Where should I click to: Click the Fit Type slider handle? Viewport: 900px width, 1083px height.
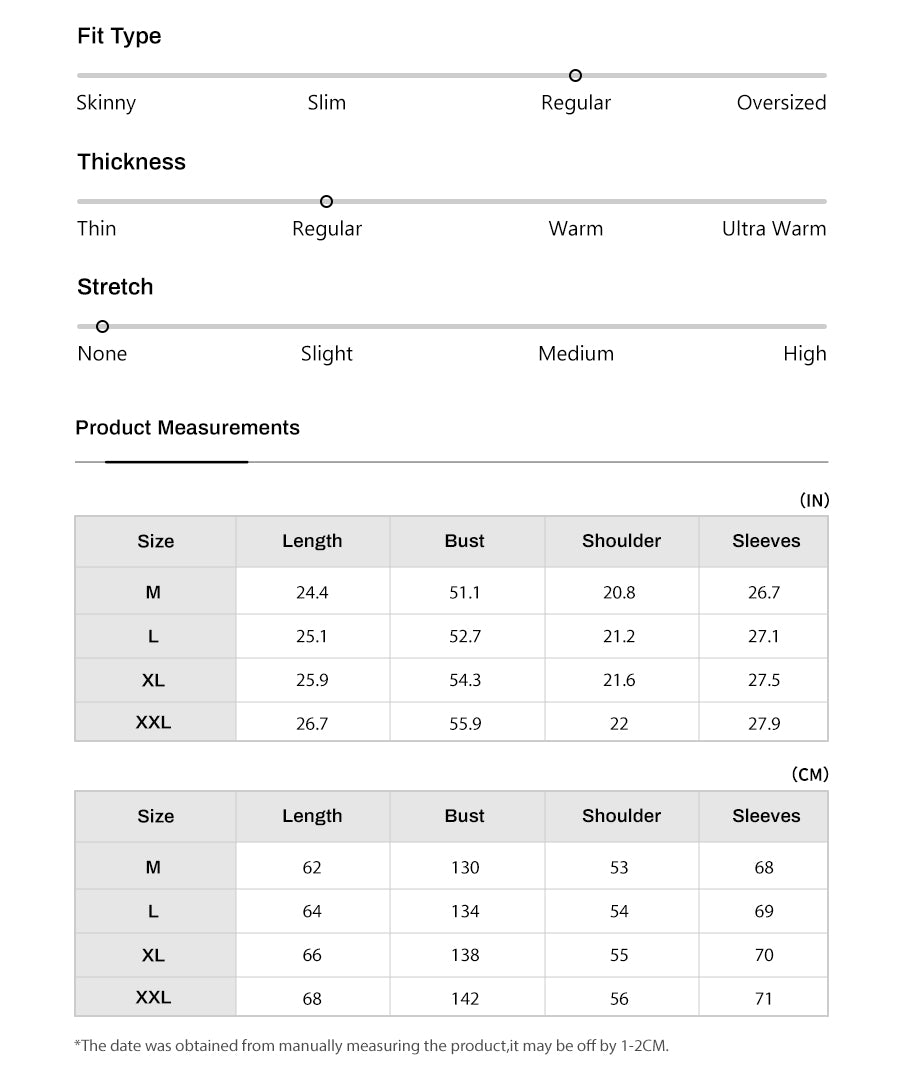pos(575,76)
